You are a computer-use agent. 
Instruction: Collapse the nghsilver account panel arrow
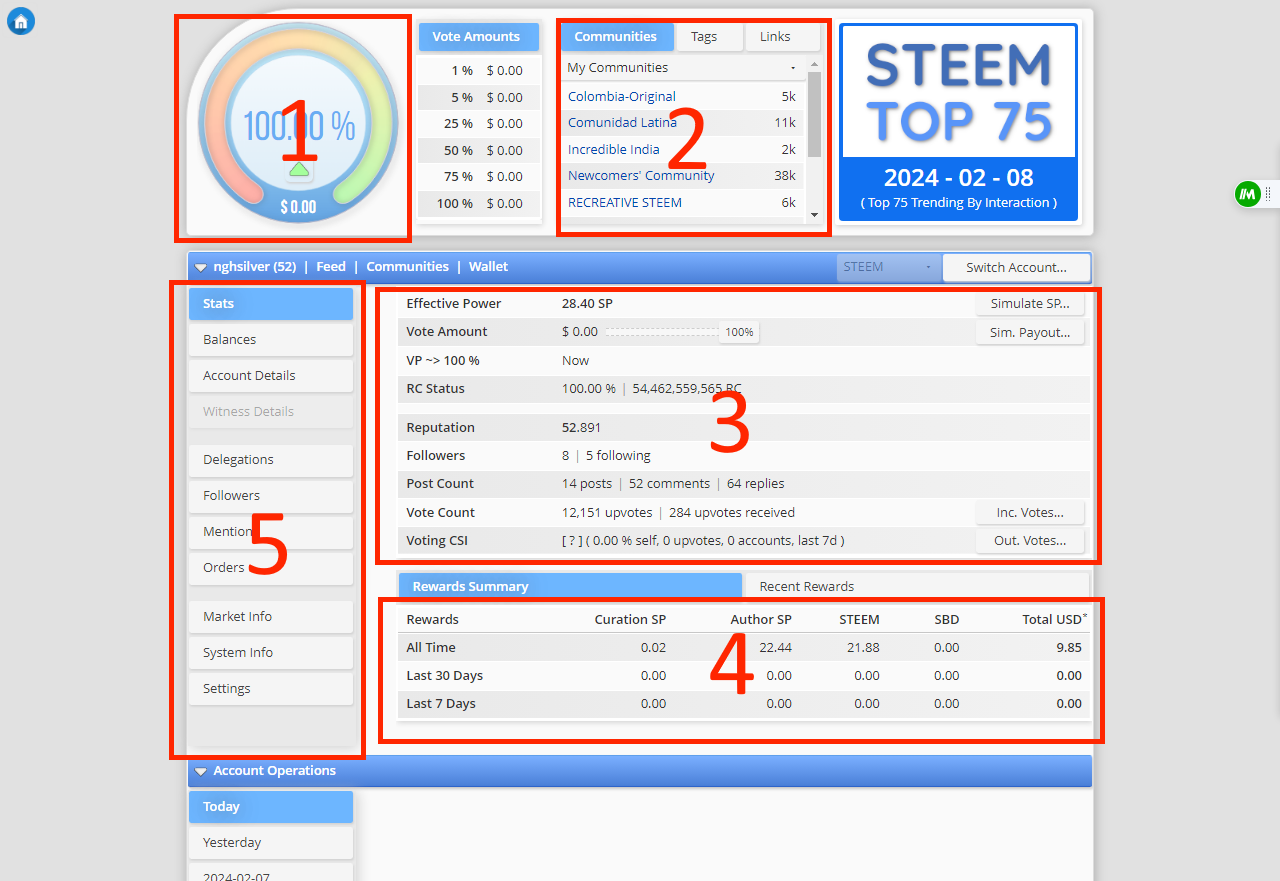coord(201,267)
